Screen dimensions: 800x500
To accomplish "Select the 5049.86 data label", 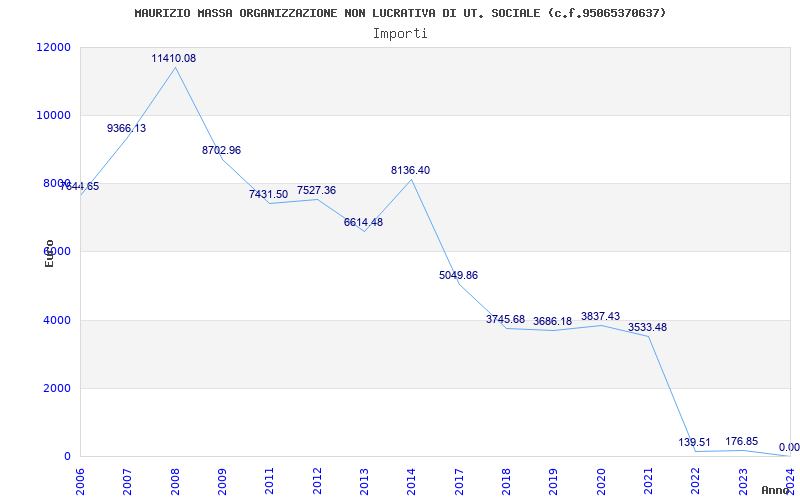I will coord(458,276).
